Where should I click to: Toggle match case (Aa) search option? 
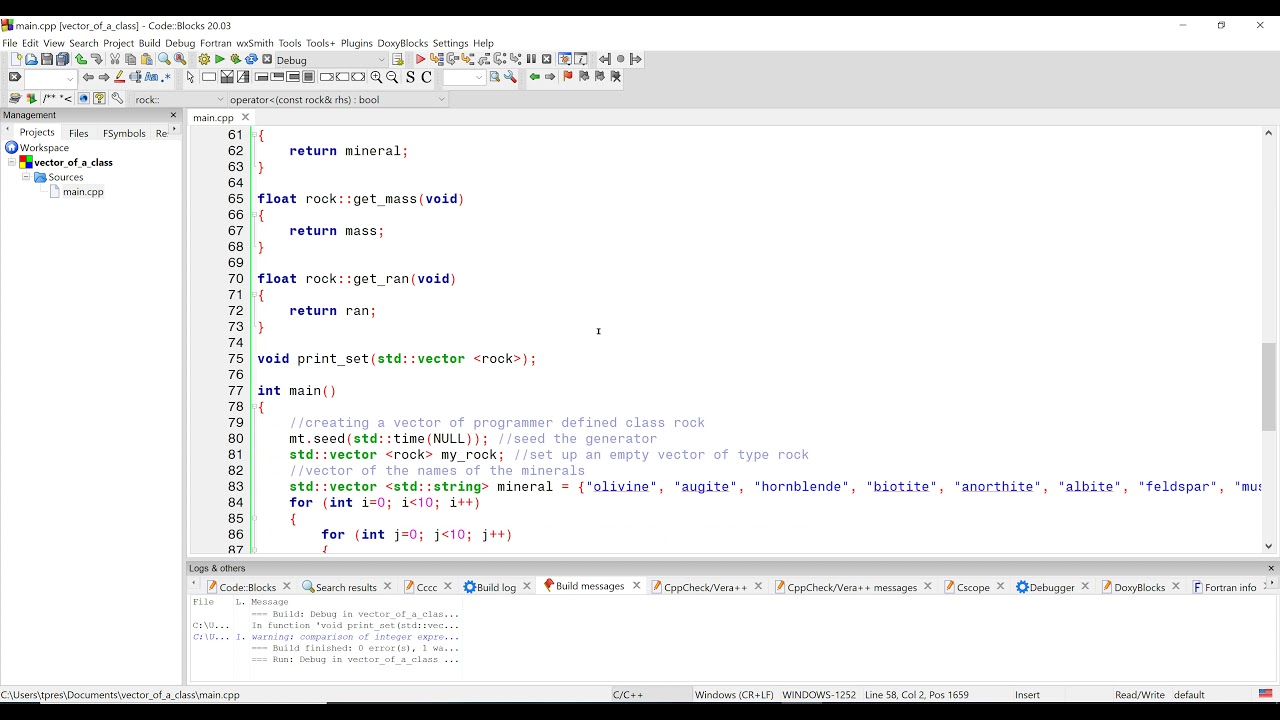tap(151, 77)
